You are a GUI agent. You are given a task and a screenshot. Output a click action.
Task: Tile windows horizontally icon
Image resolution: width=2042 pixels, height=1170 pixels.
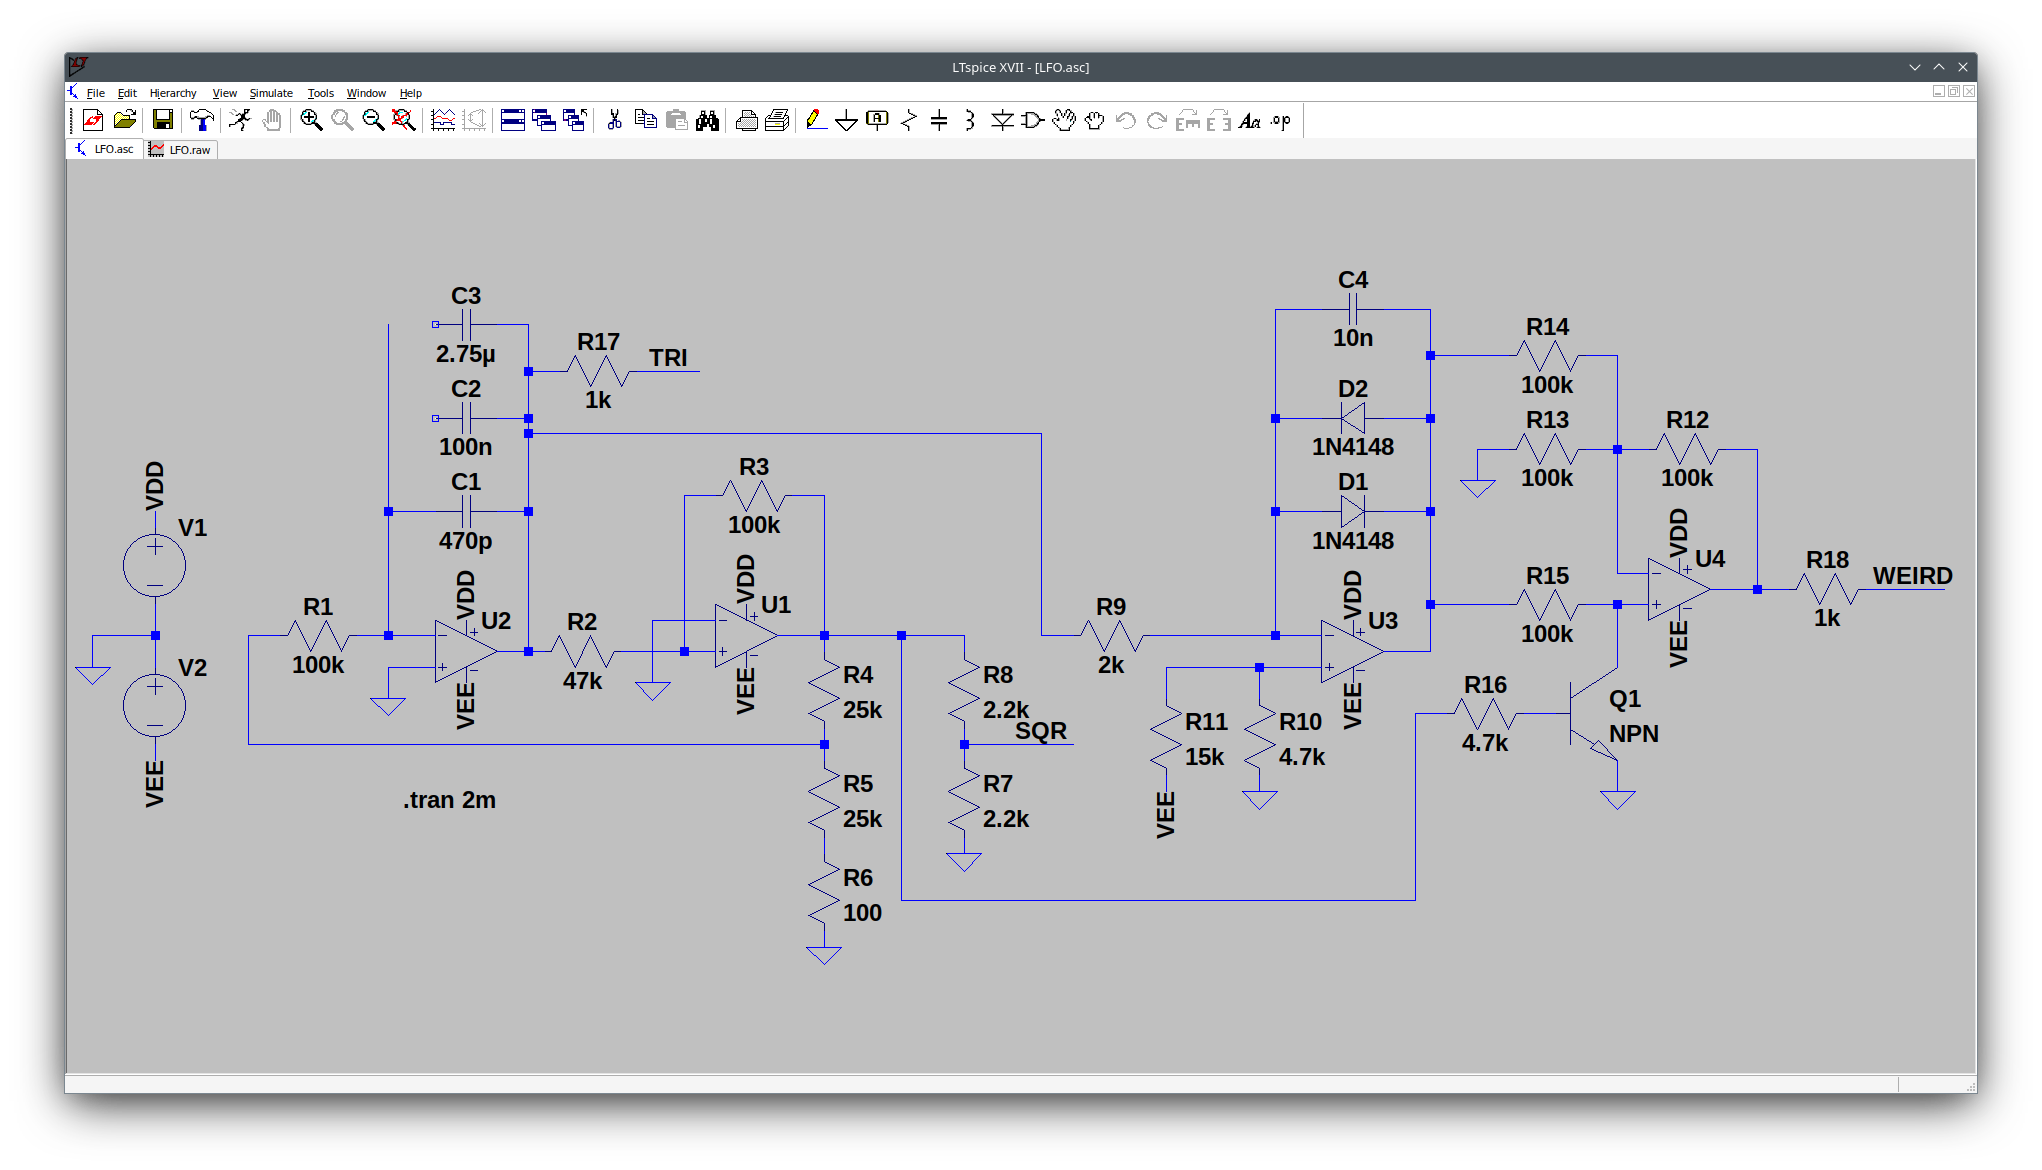pos(513,121)
